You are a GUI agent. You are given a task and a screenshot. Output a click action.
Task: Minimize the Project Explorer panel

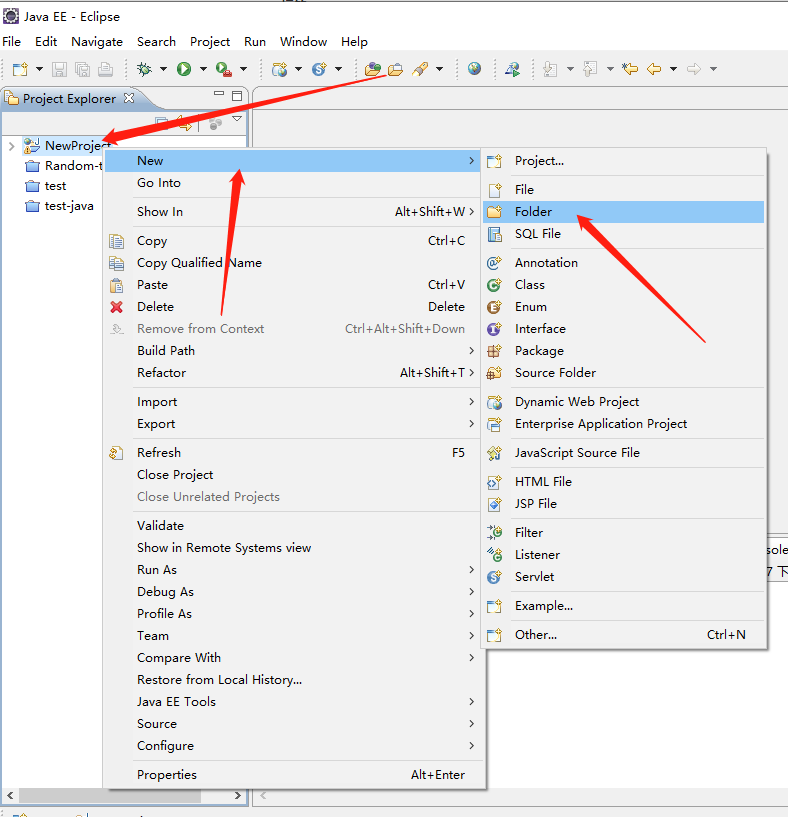pos(219,96)
